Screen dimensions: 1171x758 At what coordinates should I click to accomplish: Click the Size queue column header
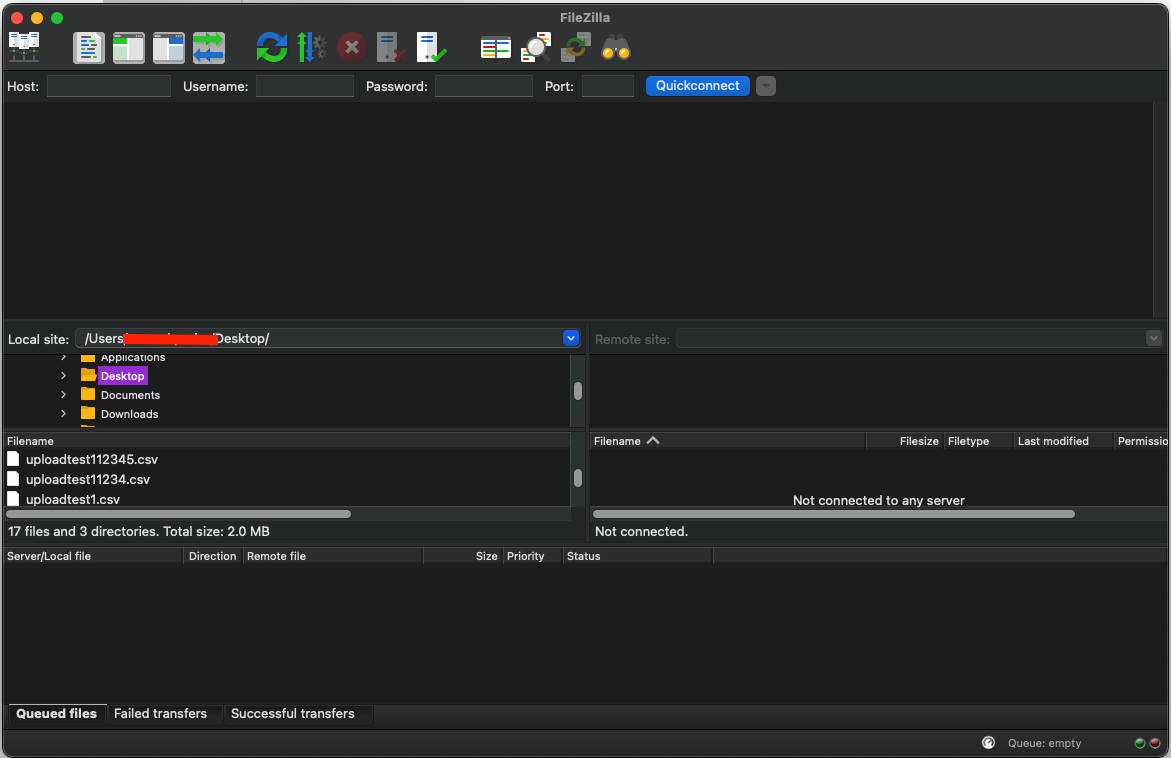(463, 556)
